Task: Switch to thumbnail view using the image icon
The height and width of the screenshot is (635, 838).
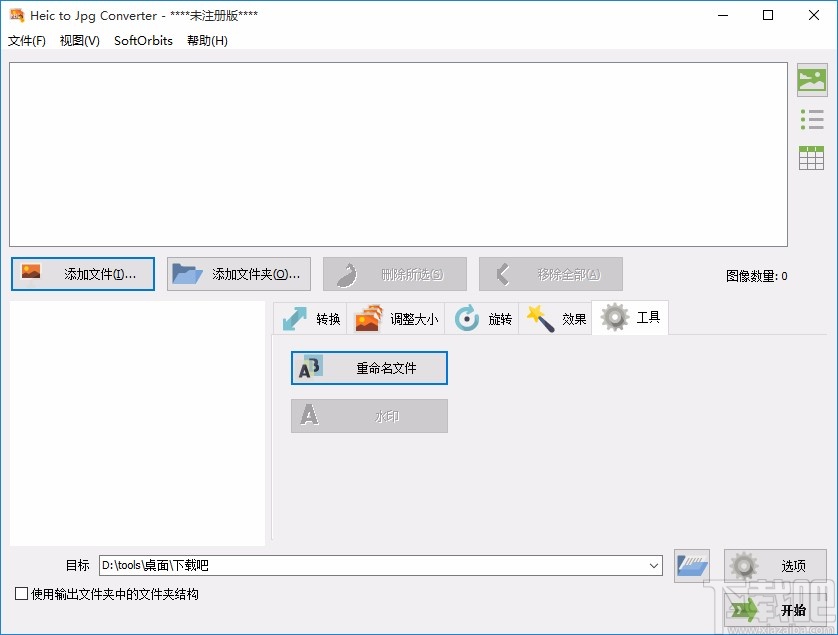Action: coord(813,81)
